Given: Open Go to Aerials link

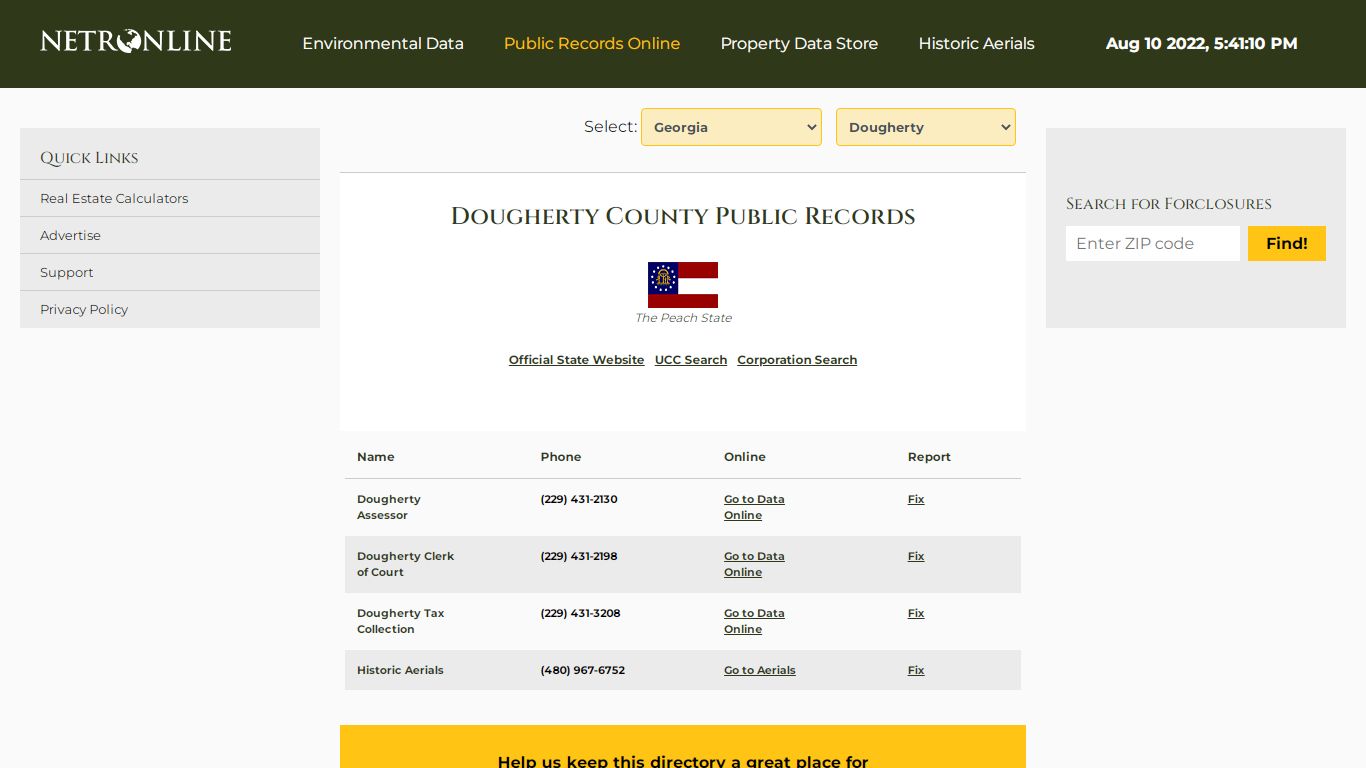Looking at the screenshot, I should (x=760, y=670).
